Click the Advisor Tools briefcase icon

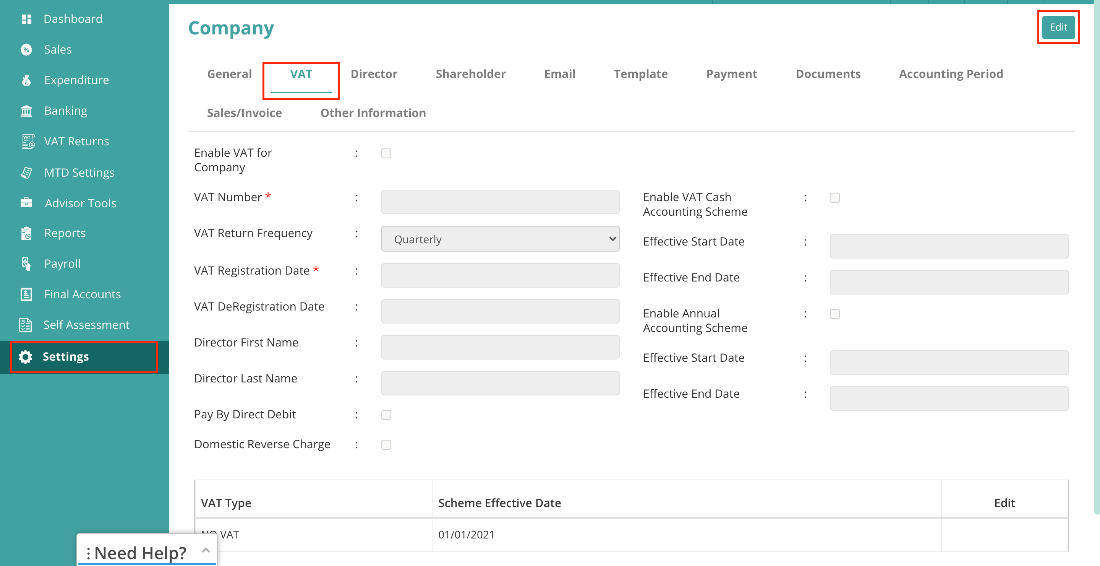coord(27,203)
